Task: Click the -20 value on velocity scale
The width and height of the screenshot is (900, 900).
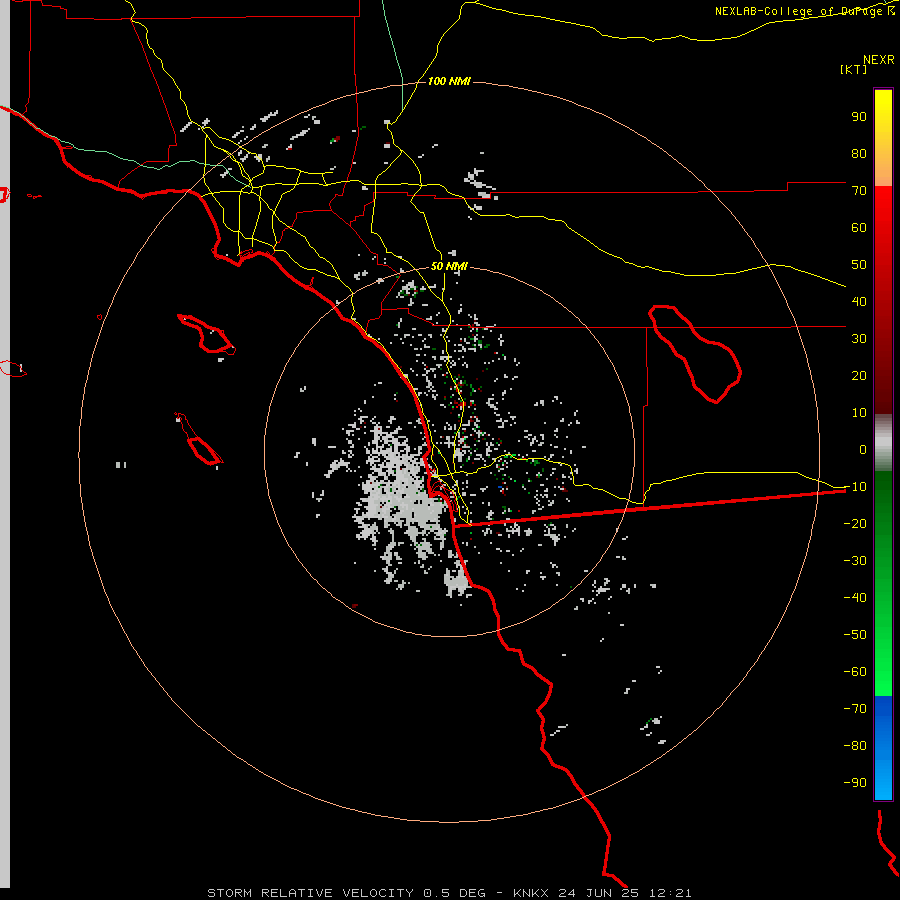Action: pos(855,524)
